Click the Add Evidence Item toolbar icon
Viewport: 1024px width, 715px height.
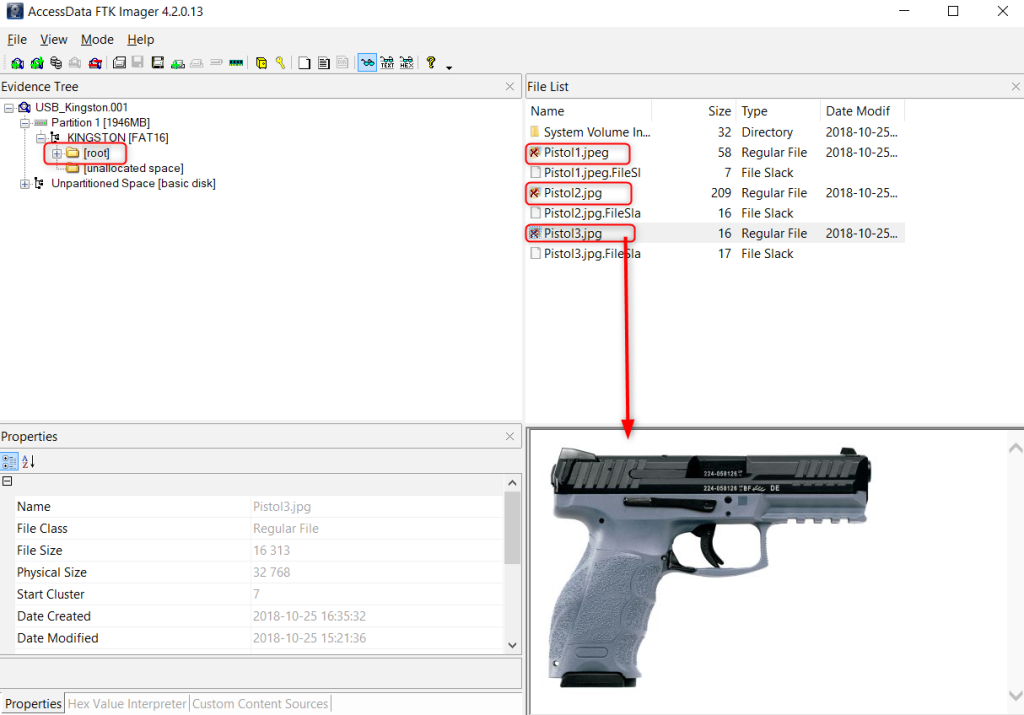[17, 63]
